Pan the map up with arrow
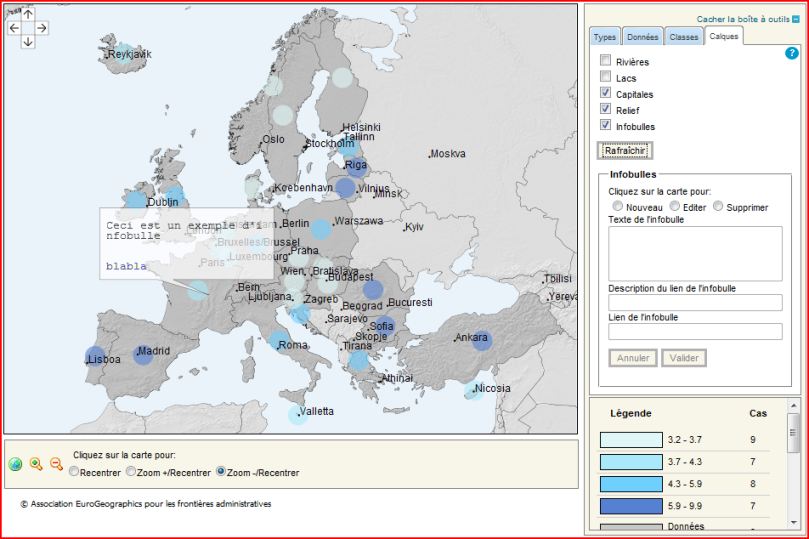Image resolution: width=809 pixels, height=539 pixels. (28, 14)
